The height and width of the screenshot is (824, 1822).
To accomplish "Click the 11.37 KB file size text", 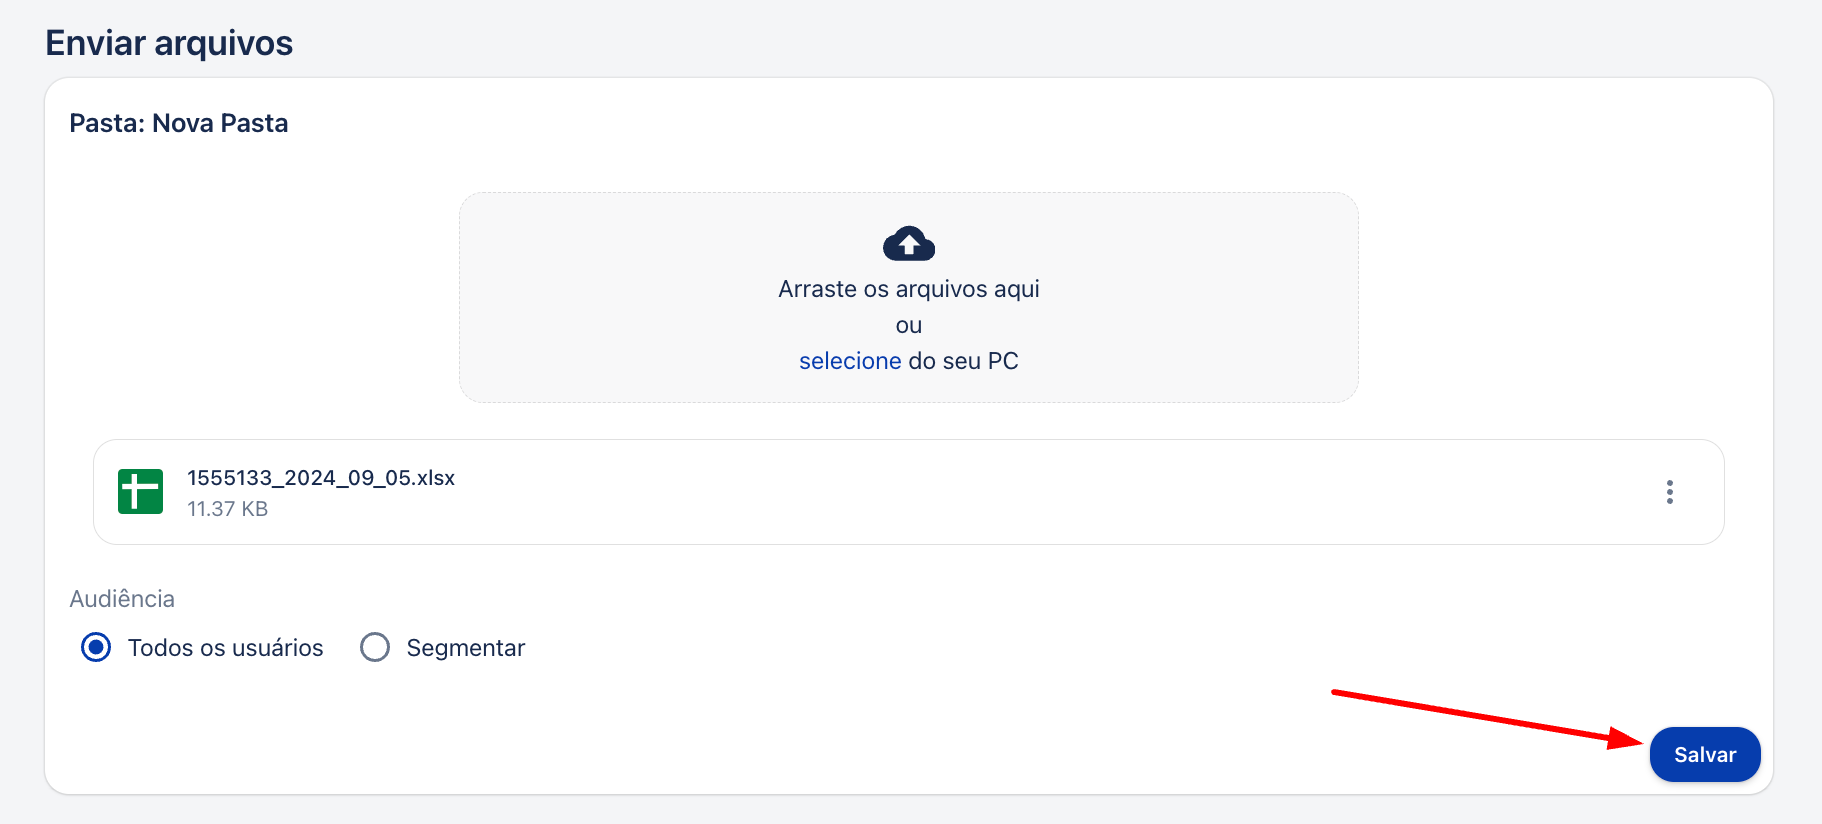I will click(x=228, y=509).
